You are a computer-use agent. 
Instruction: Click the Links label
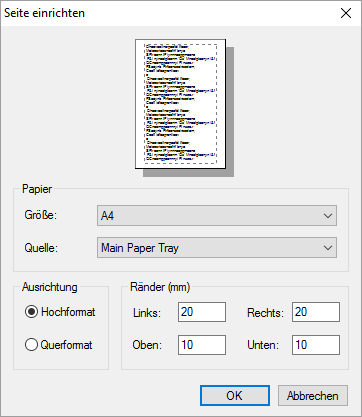[147, 313]
